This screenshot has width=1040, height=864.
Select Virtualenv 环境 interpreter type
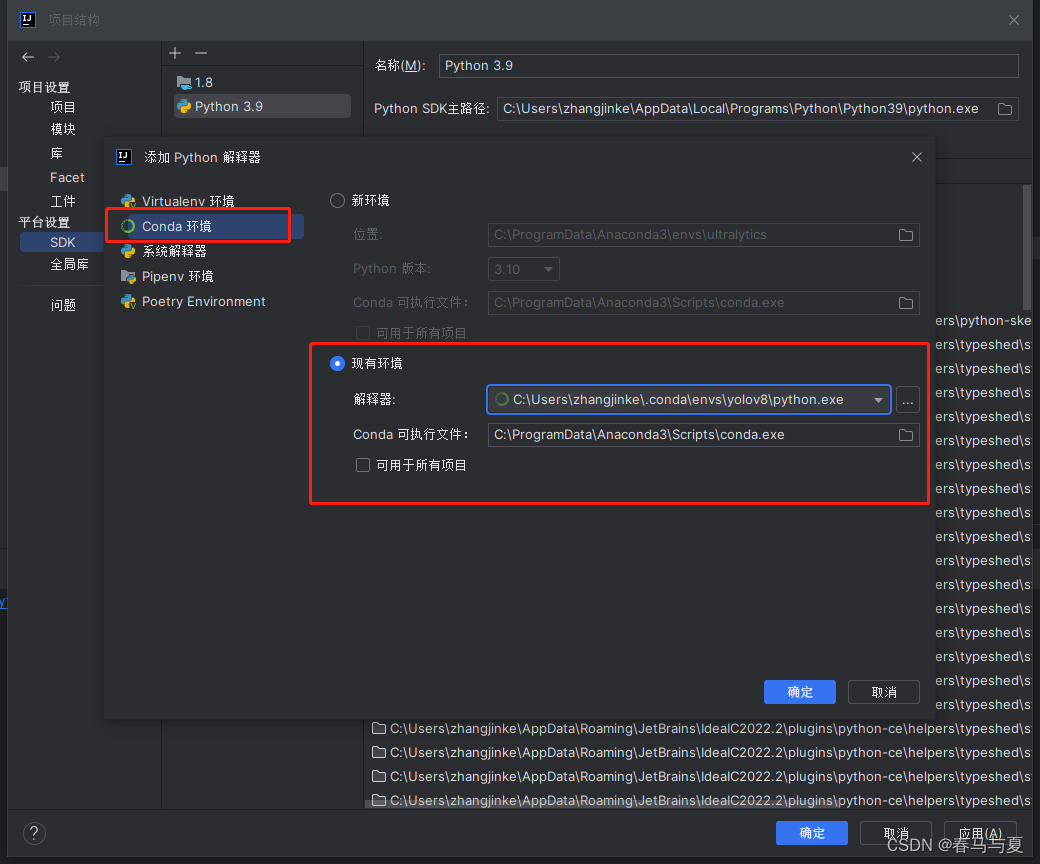(x=177, y=201)
